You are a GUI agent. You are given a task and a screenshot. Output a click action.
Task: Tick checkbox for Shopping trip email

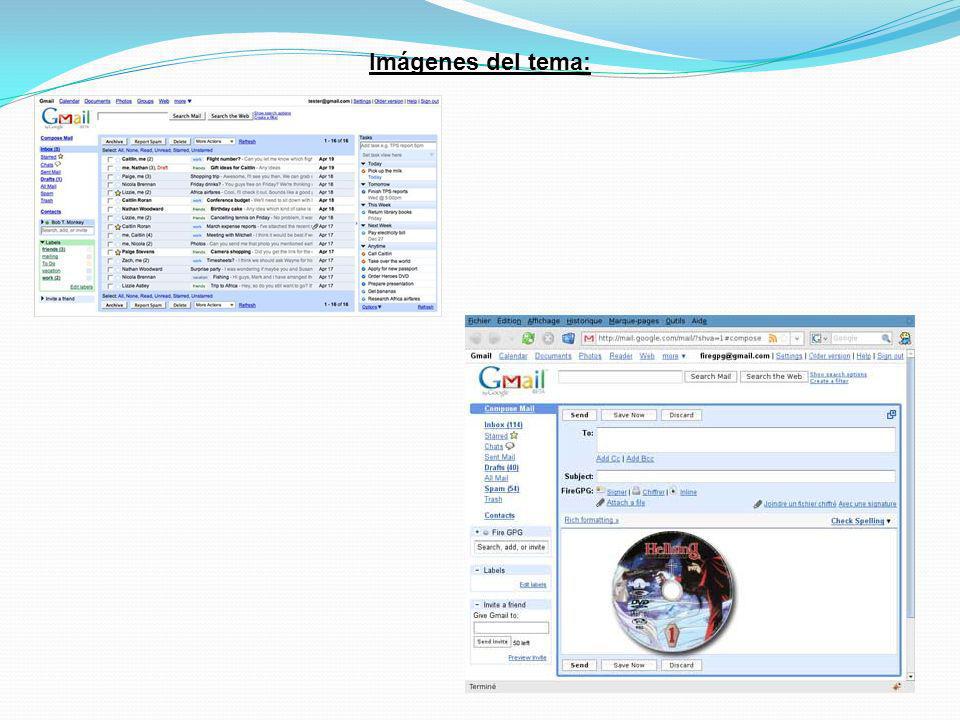coord(110,176)
